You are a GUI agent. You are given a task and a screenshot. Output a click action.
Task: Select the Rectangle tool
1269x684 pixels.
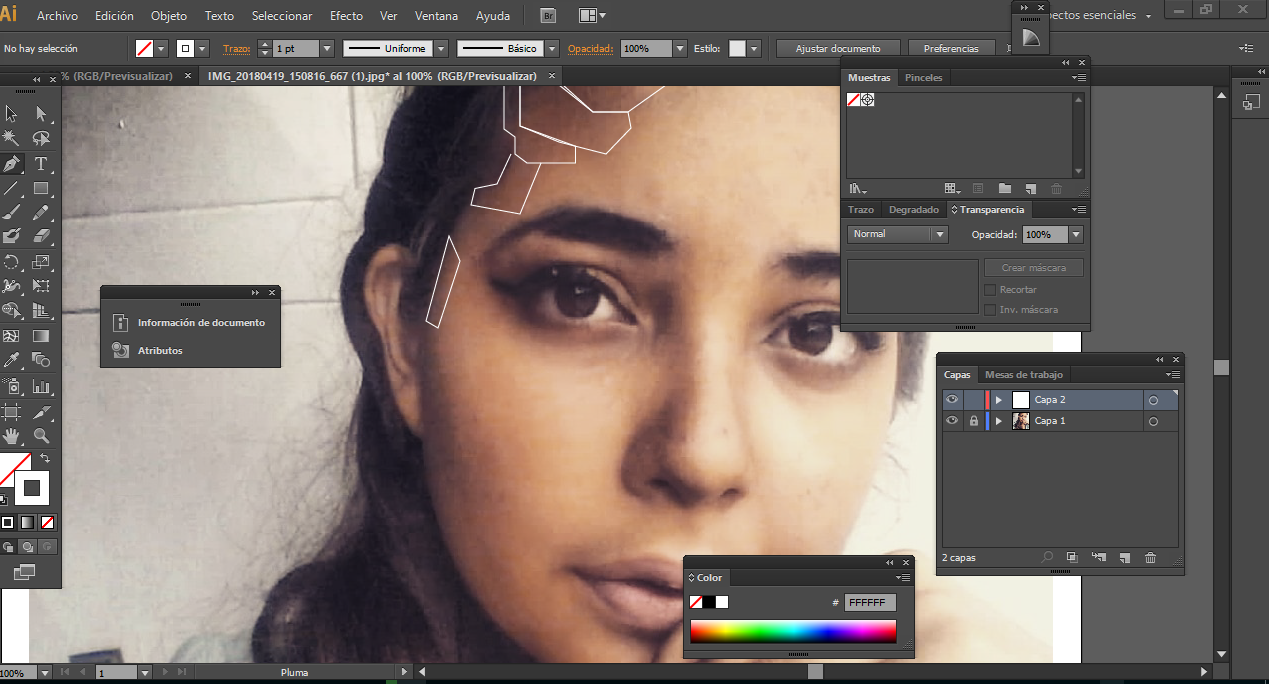point(41,188)
